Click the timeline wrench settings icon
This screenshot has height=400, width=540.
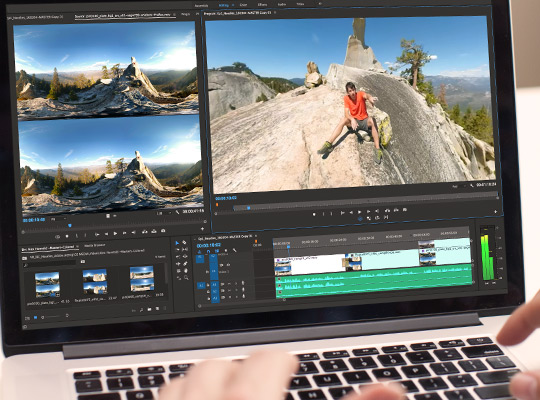pyautogui.click(x=235, y=250)
